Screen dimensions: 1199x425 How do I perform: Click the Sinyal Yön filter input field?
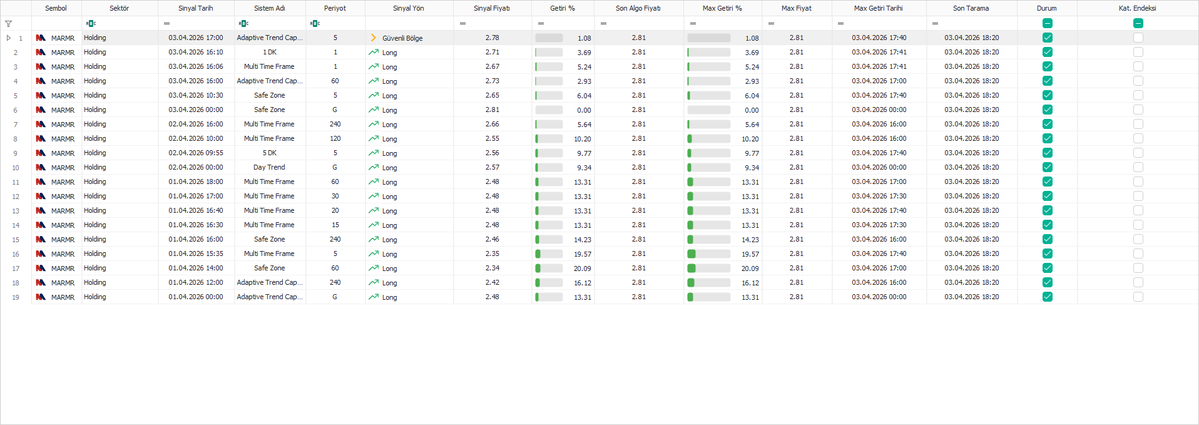pos(409,24)
